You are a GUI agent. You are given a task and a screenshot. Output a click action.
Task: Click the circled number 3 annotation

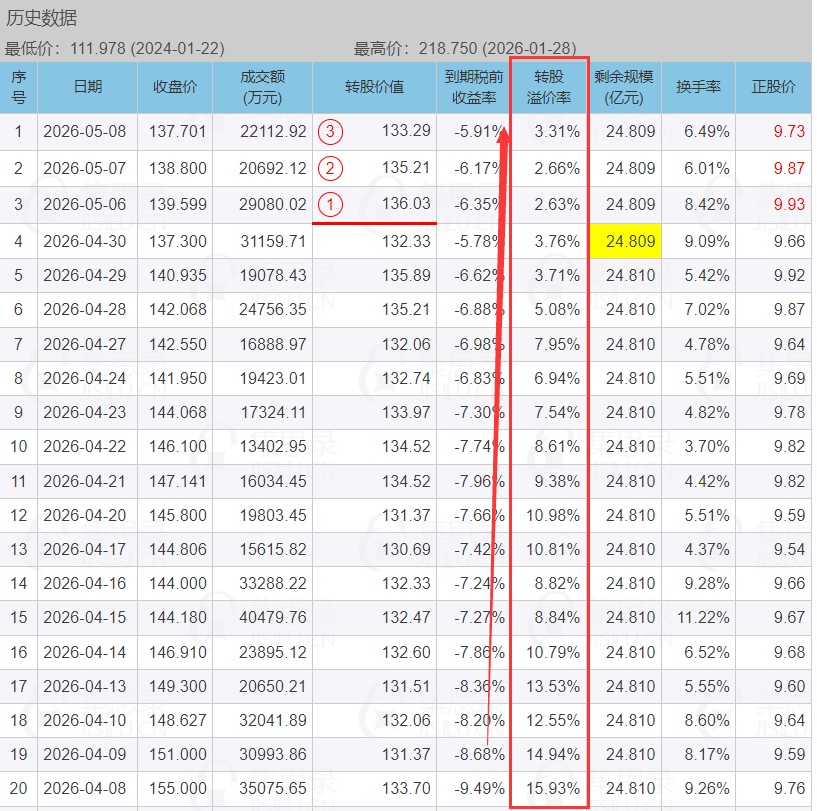(330, 131)
